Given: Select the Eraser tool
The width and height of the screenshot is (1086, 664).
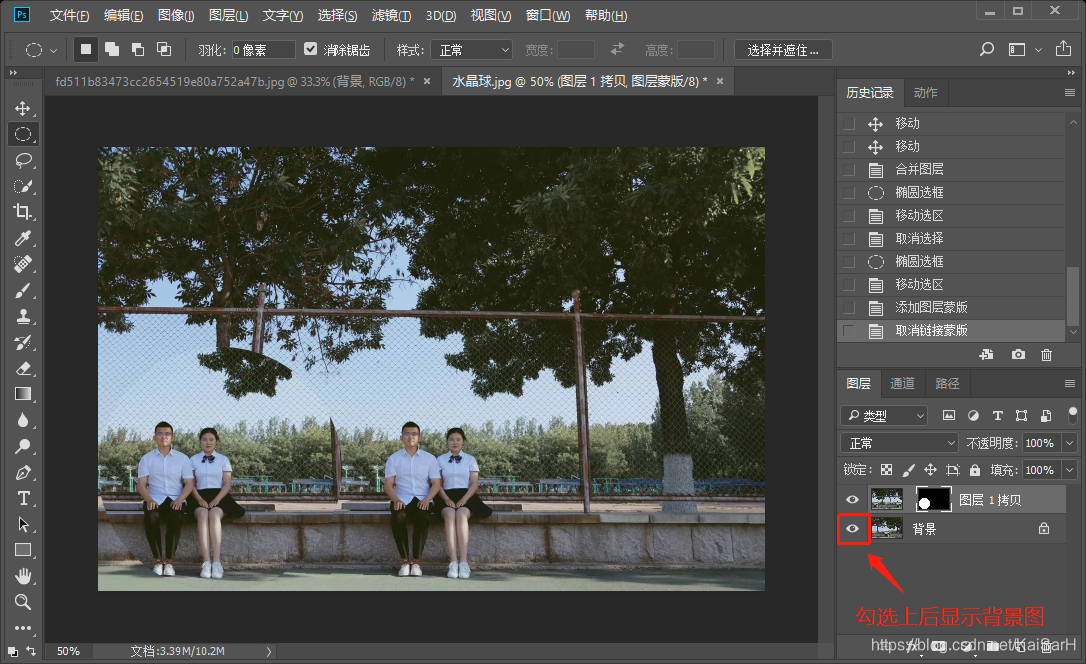Looking at the screenshot, I should (x=23, y=368).
